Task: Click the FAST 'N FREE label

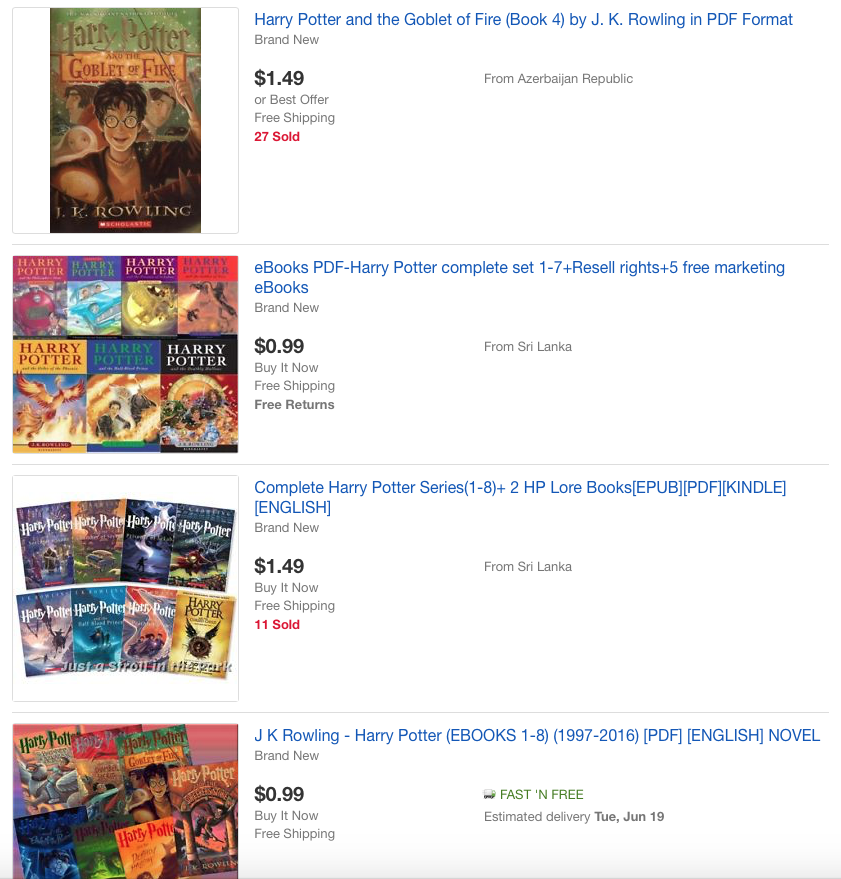Action: pyautogui.click(x=542, y=794)
